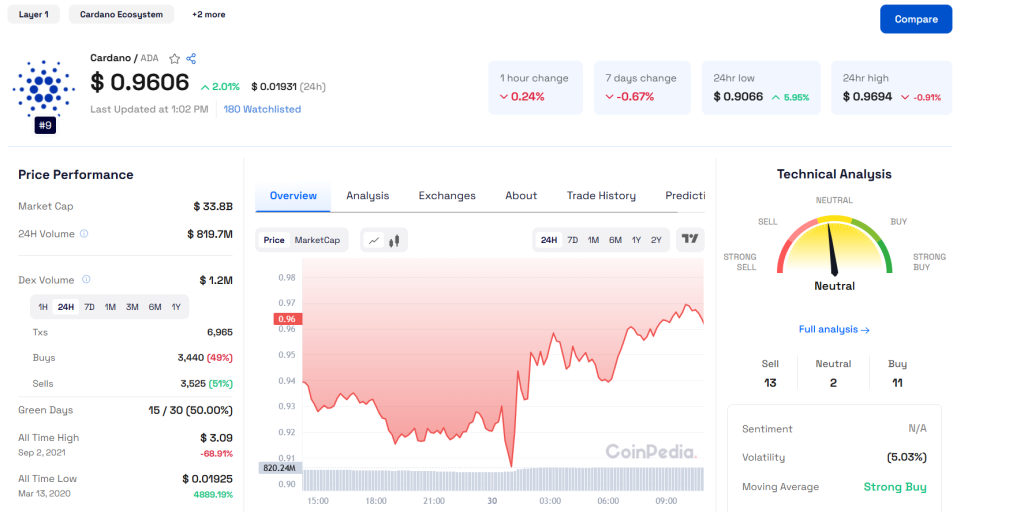
Task: Click the technical analysis gauge meter
Action: 834,245
